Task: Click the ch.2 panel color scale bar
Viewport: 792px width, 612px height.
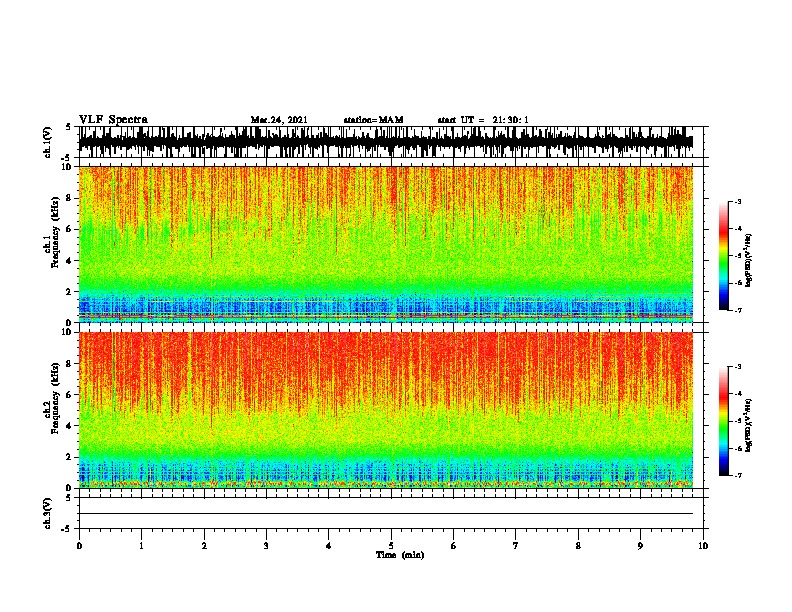Action: (x=724, y=421)
